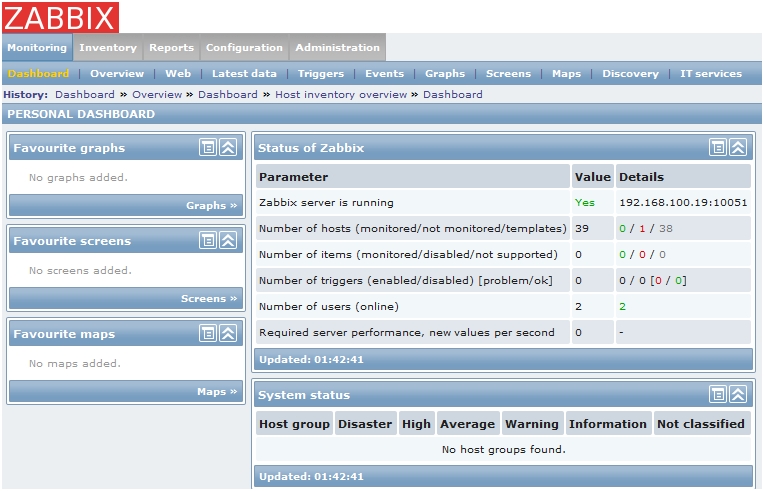Click 'Required server performance' row text

pyautogui.click(x=407, y=332)
